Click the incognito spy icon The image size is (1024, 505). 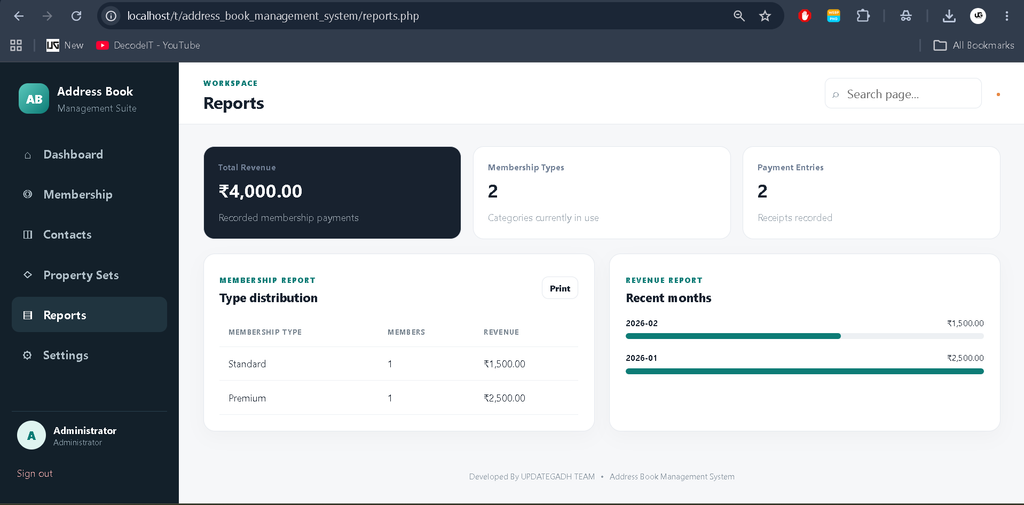[x=906, y=16]
